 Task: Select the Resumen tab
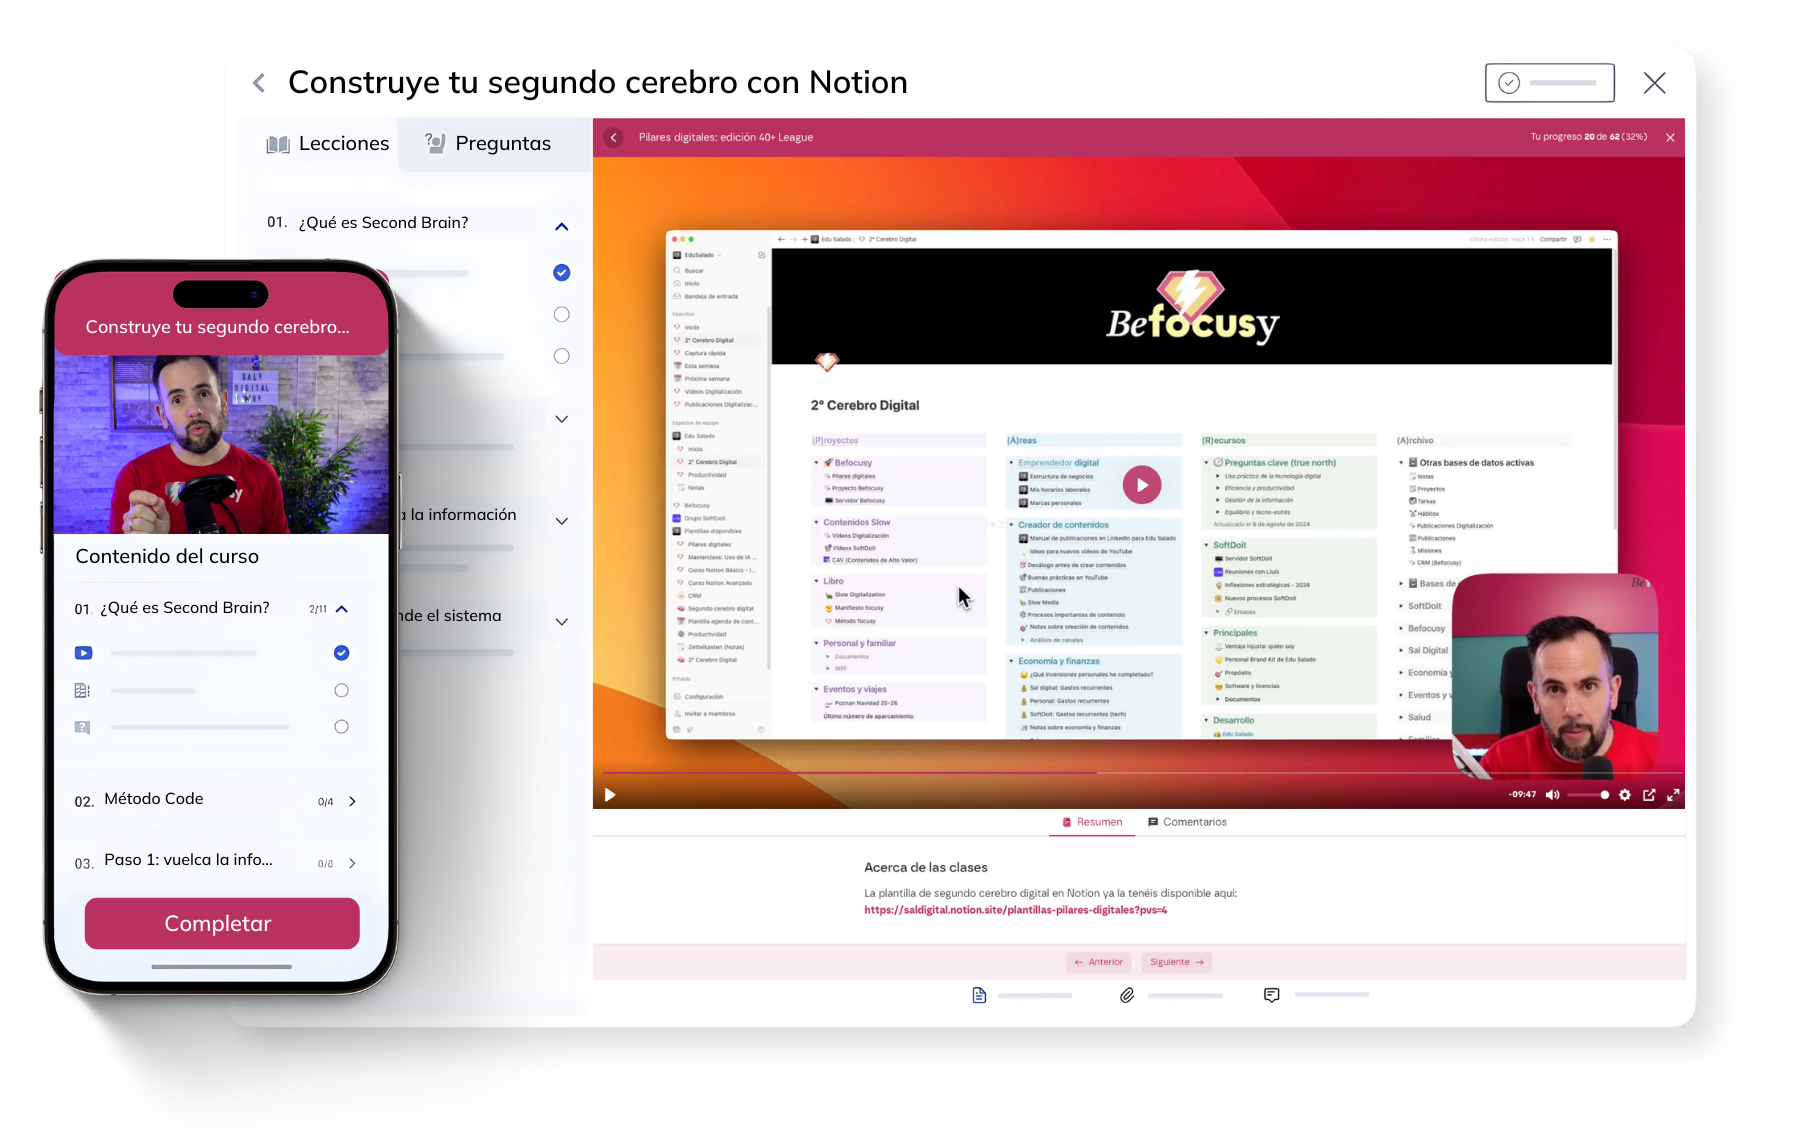1092,822
